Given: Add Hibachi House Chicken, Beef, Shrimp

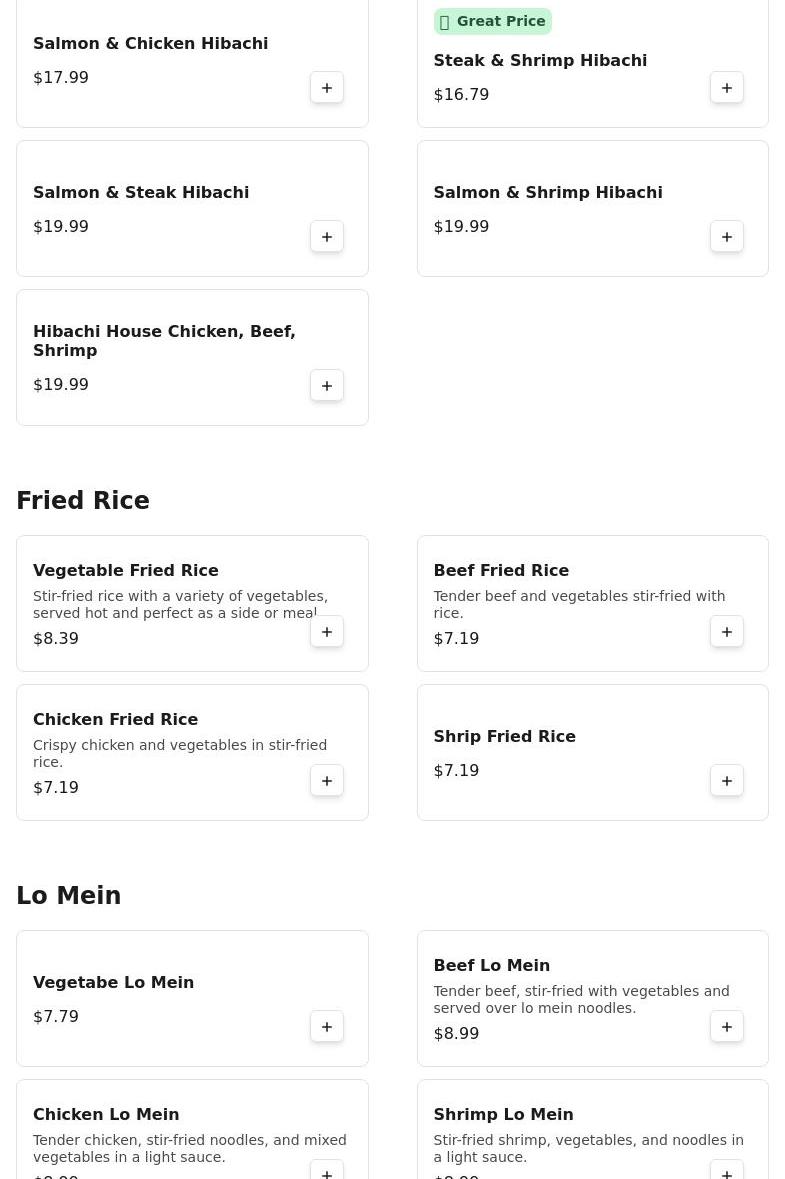Looking at the screenshot, I should [x=327, y=386].
